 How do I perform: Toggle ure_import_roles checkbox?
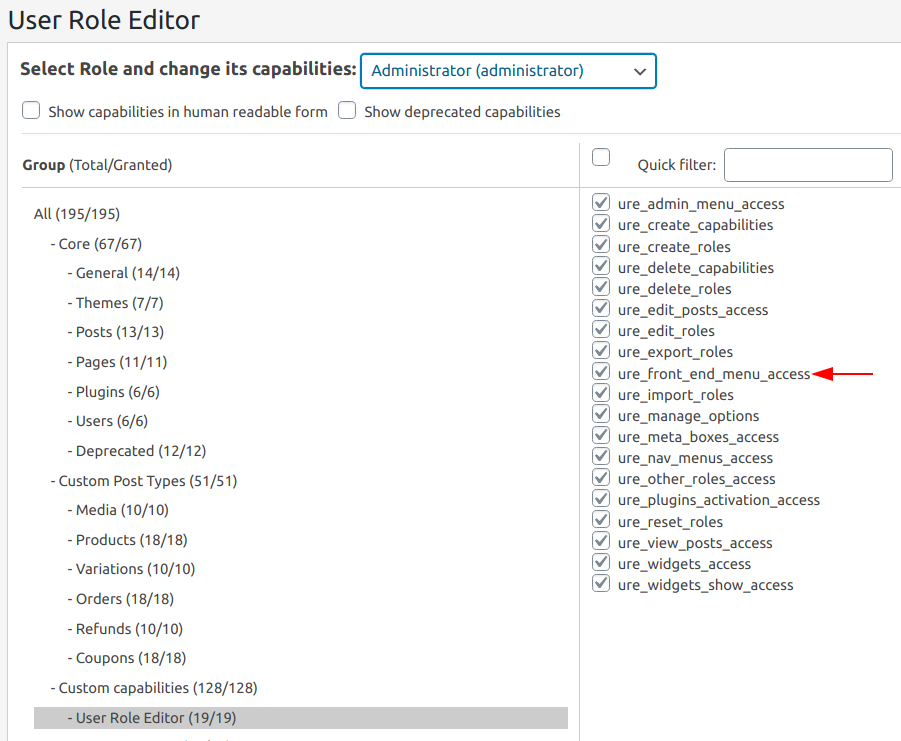point(601,393)
